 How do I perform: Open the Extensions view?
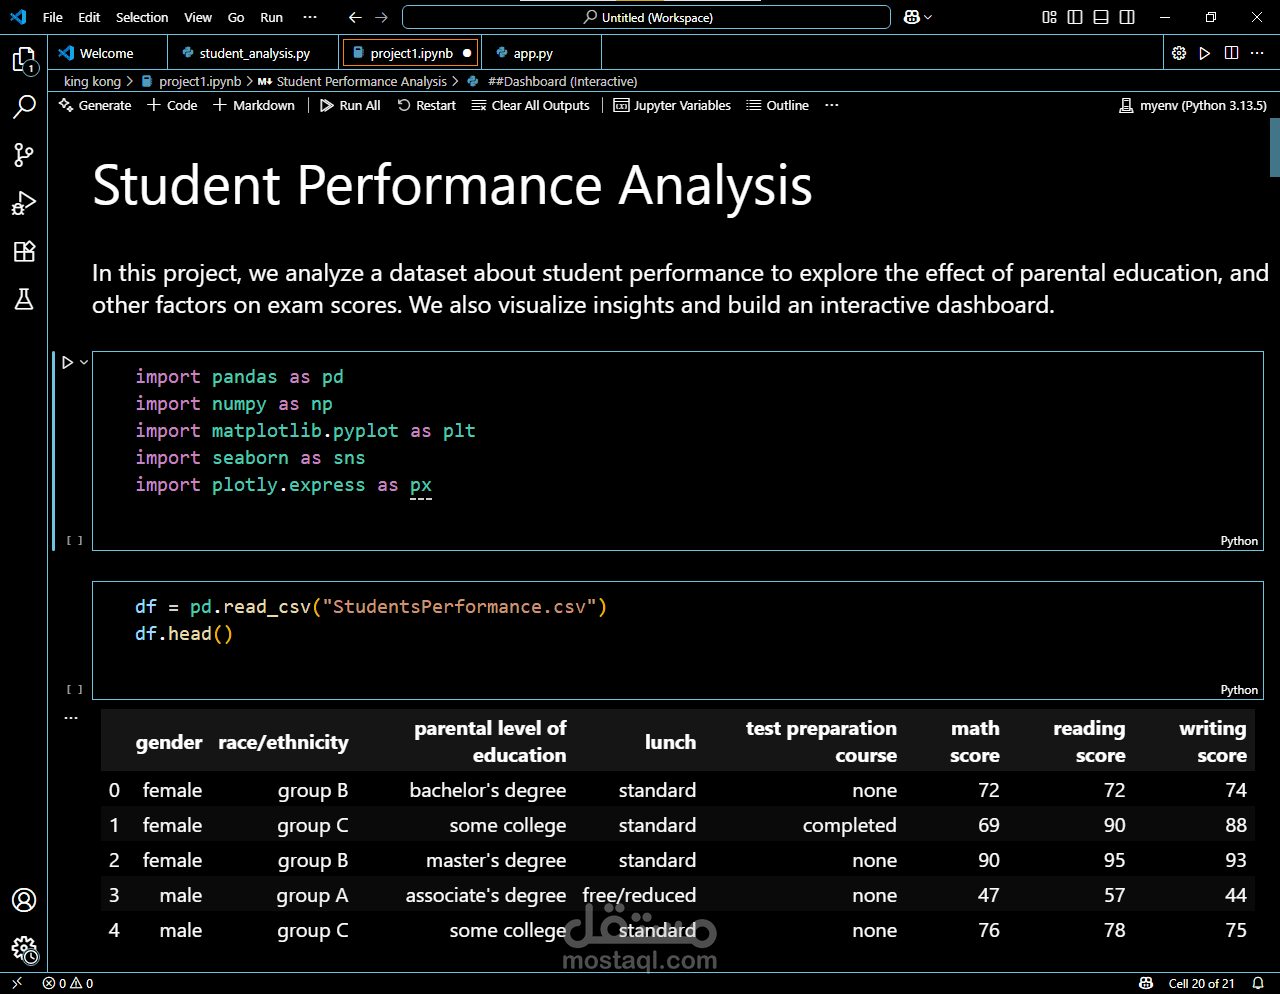tap(24, 251)
